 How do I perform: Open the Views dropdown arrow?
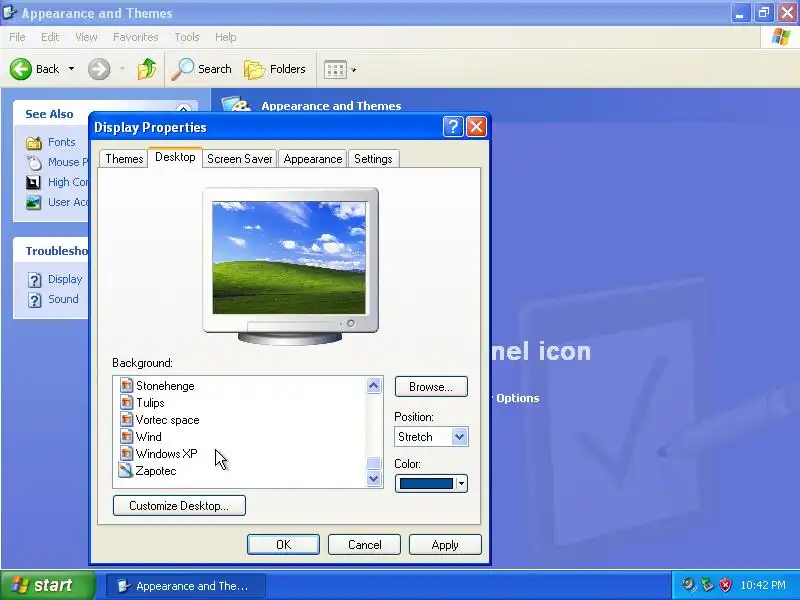(354, 70)
